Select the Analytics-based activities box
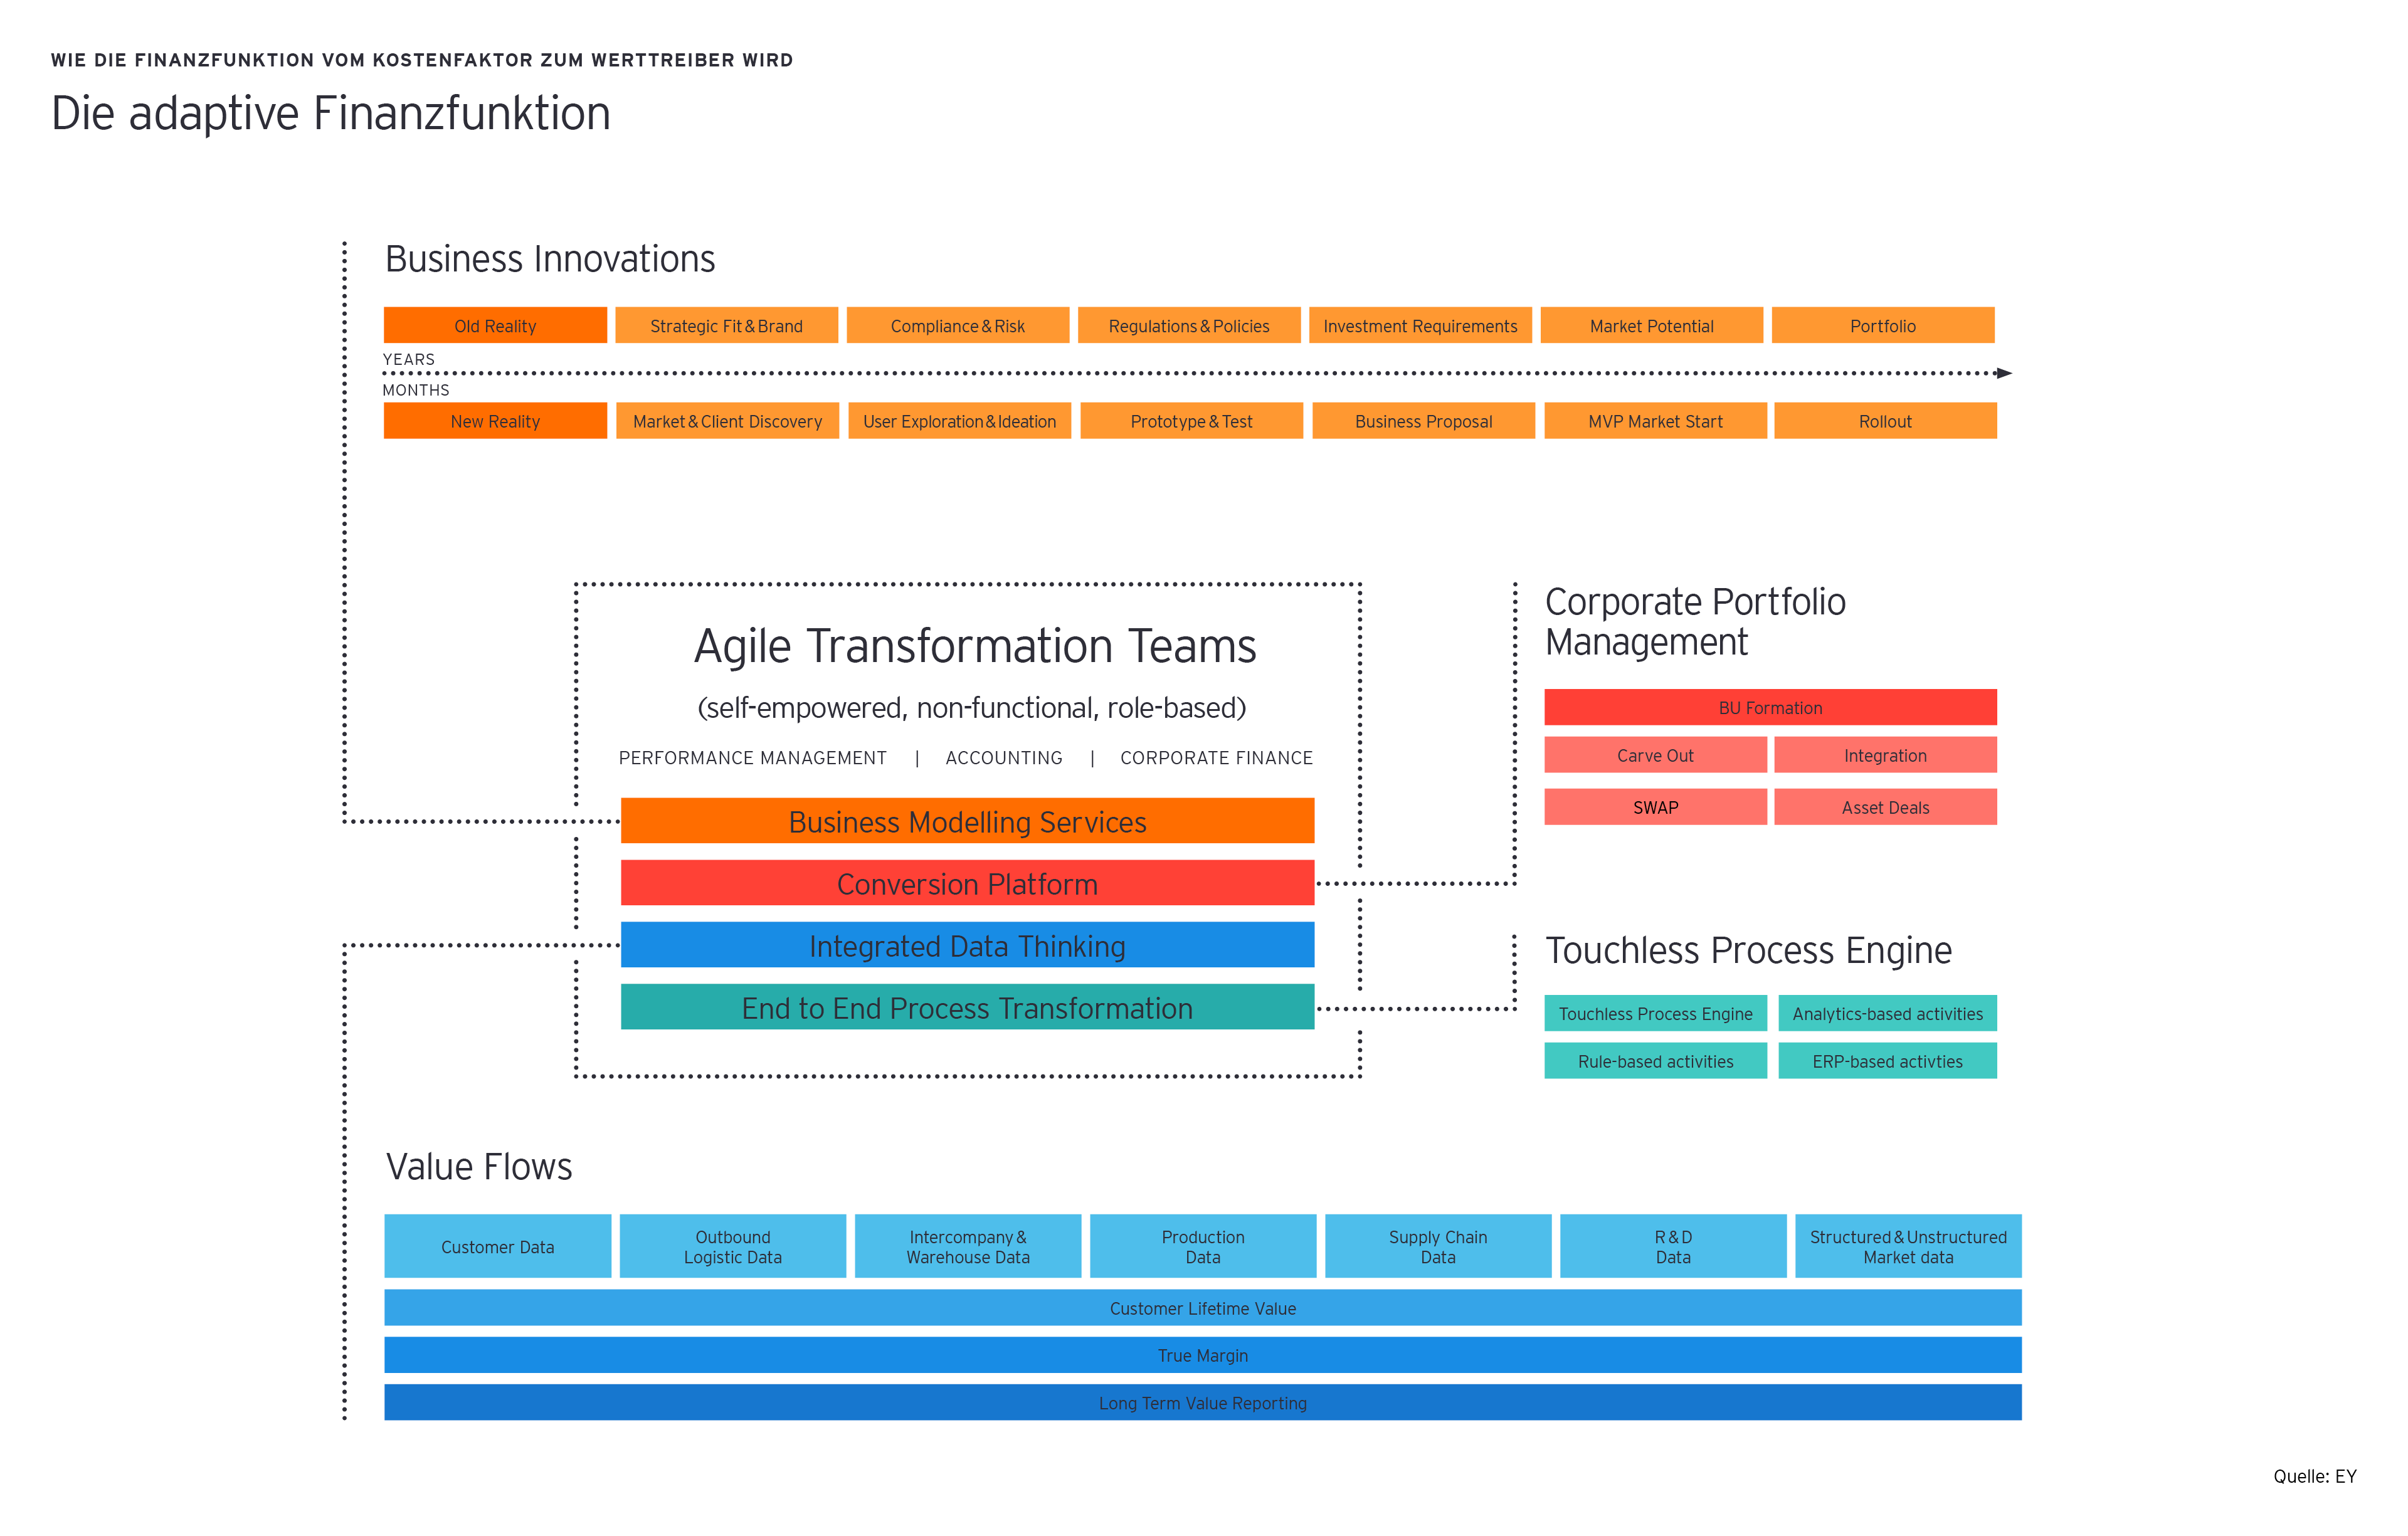 tap(1887, 1013)
